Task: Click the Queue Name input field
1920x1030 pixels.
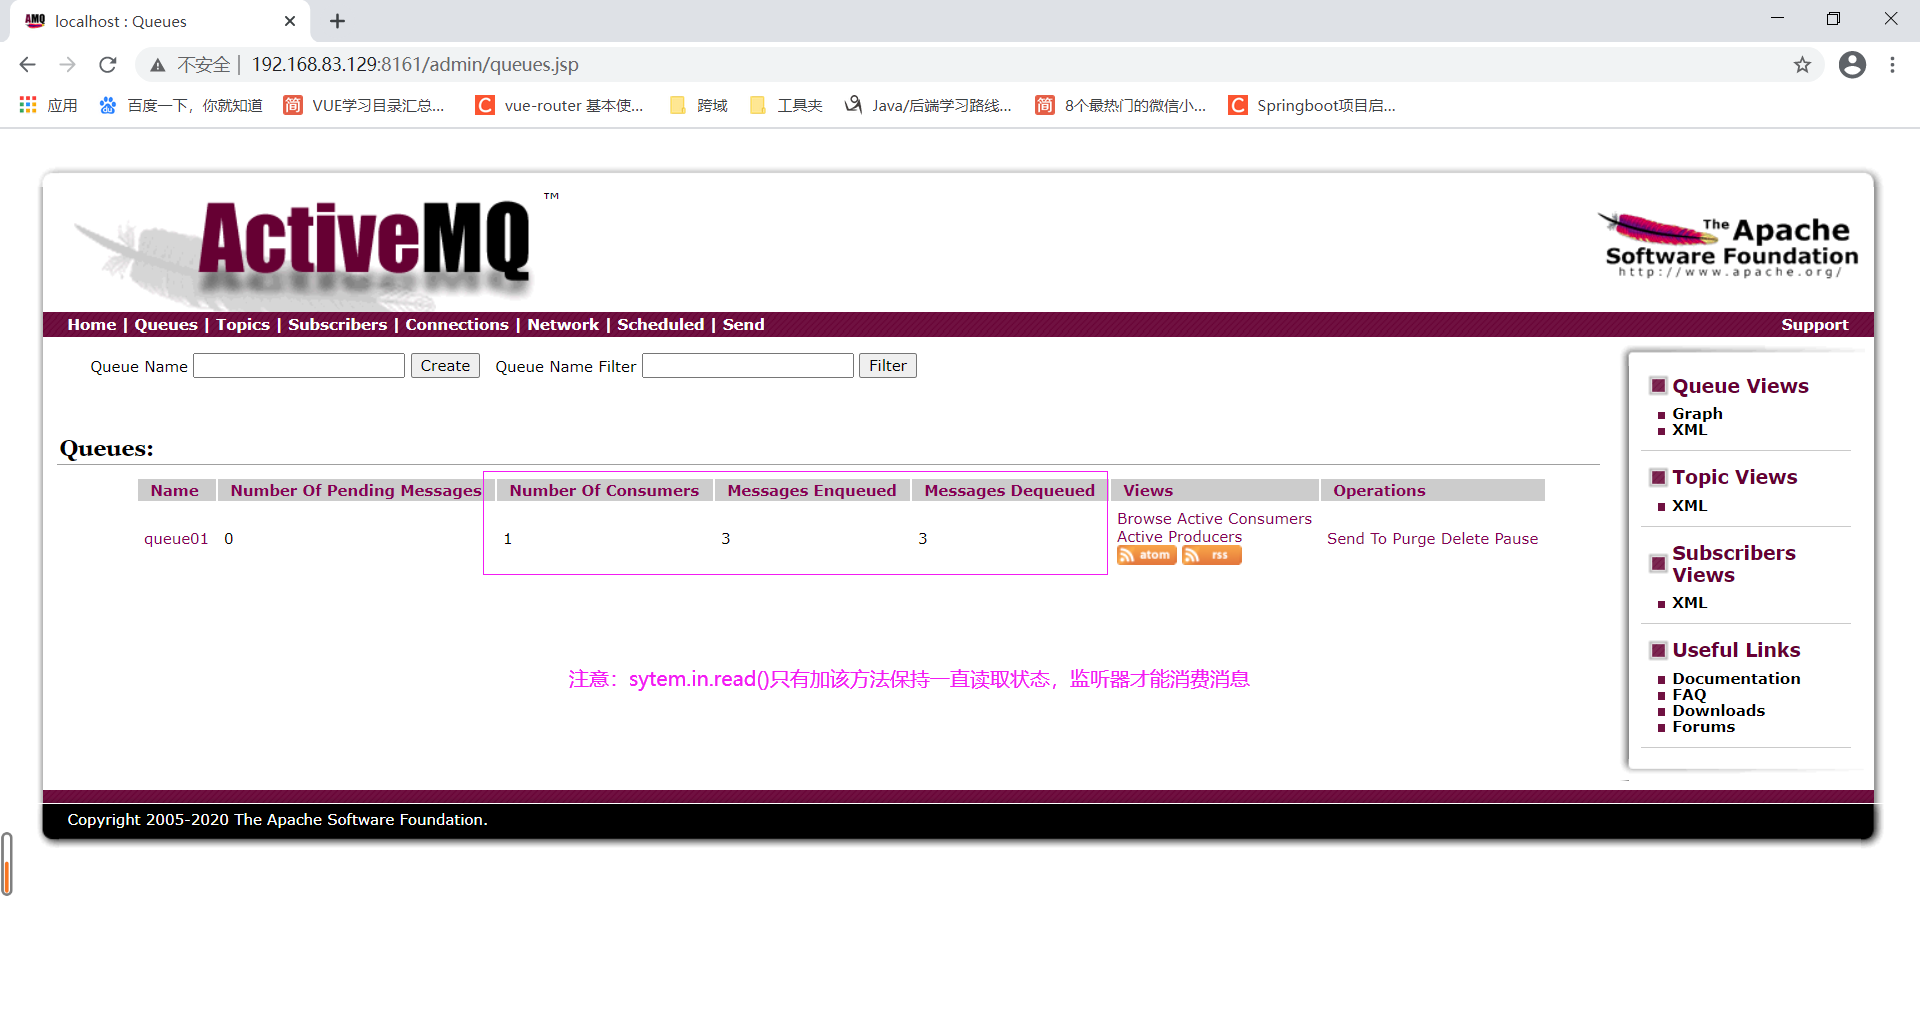Action: tap(299, 366)
